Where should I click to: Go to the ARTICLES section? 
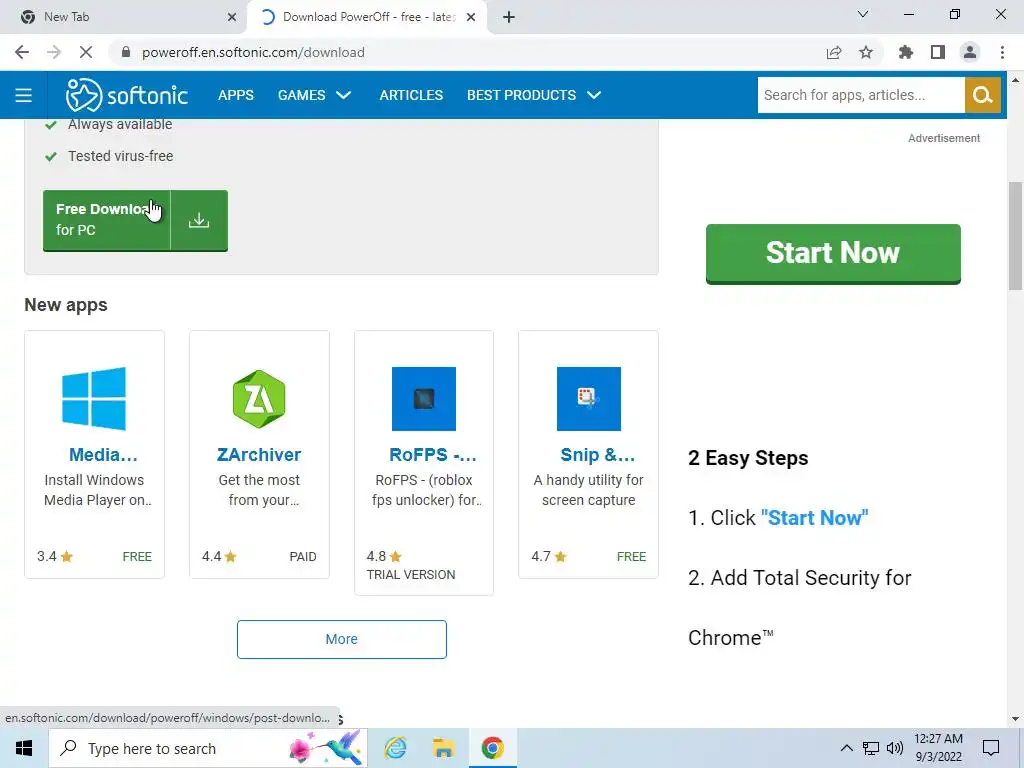pyautogui.click(x=411, y=95)
